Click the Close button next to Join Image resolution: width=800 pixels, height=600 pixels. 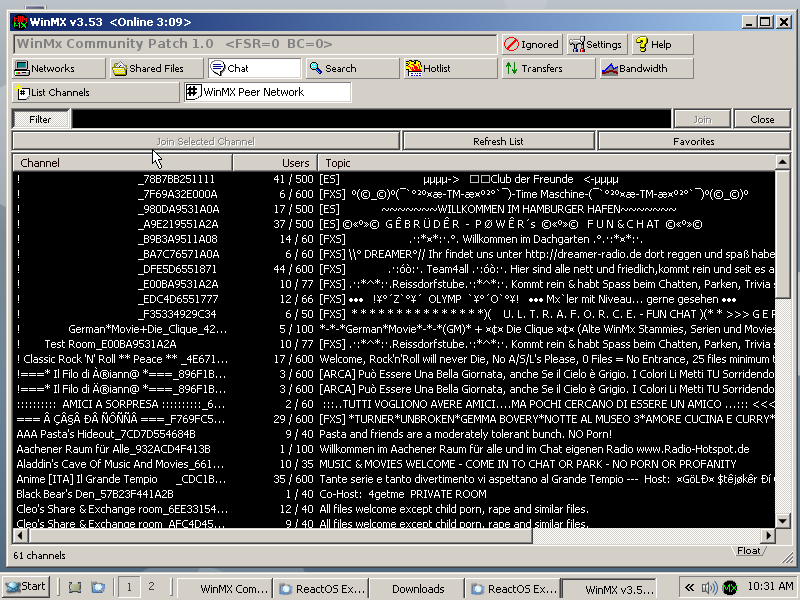(762, 119)
